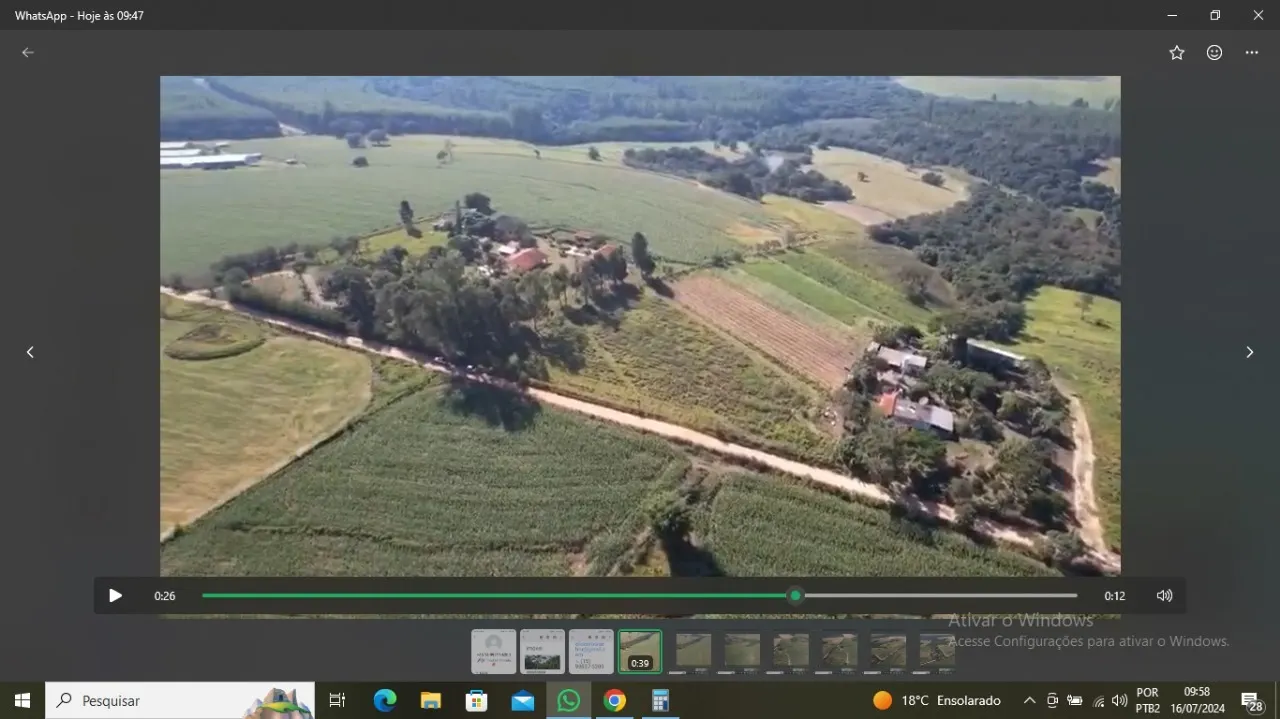Select the highlighted 0:39 video thumbnail
The width and height of the screenshot is (1280, 719).
pyautogui.click(x=640, y=651)
